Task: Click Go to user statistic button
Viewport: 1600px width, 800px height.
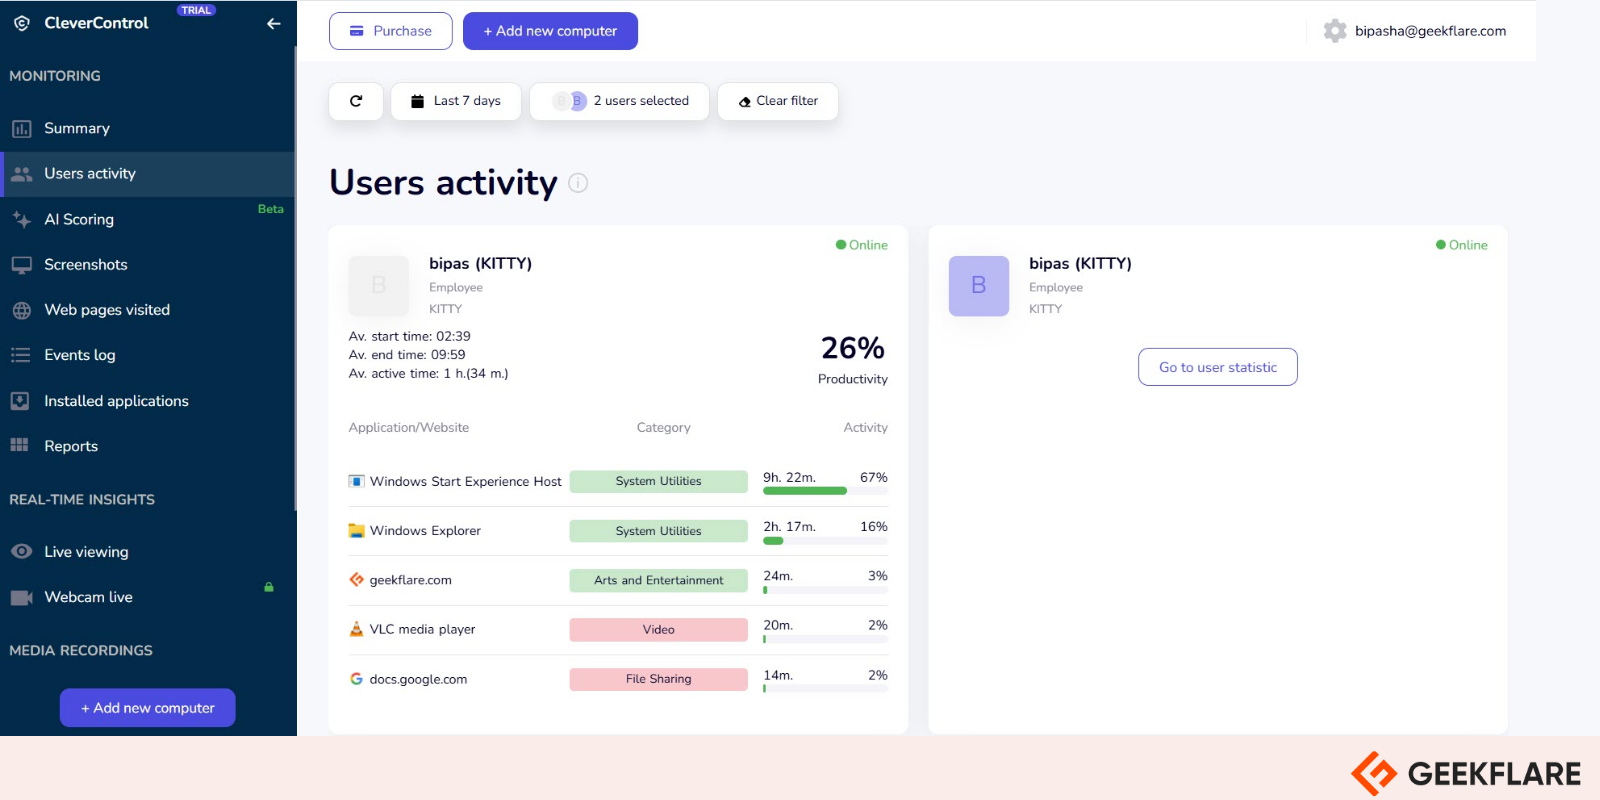Action: pyautogui.click(x=1218, y=367)
